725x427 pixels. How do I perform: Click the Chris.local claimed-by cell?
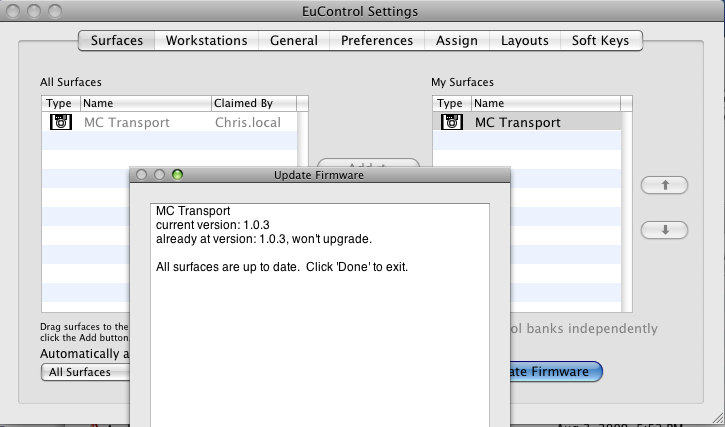tap(248, 123)
